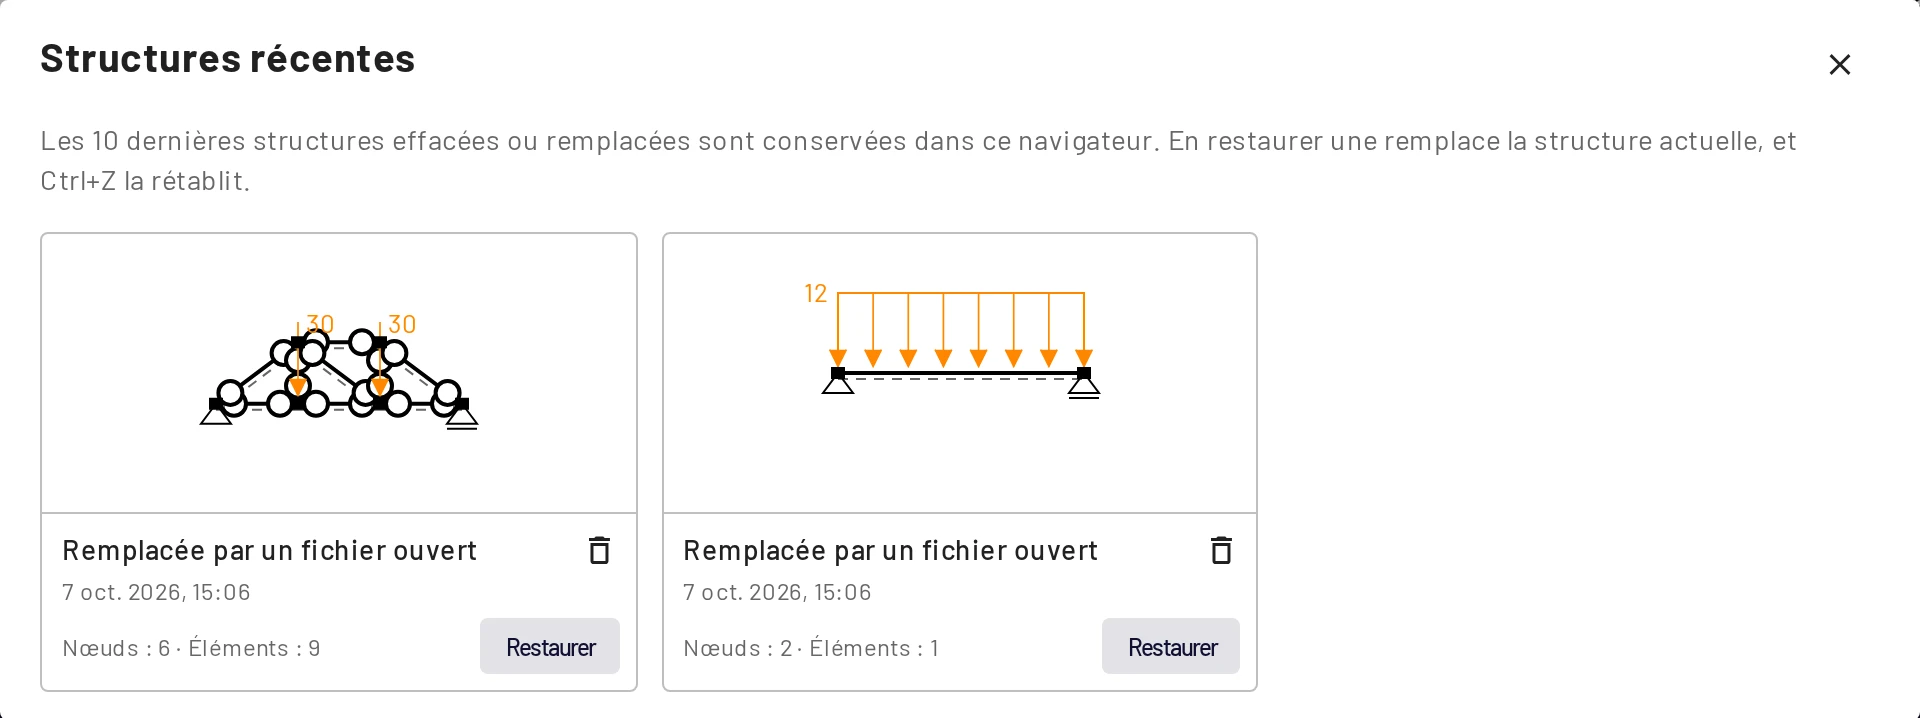This screenshot has width=1920, height=718.
Task: Restore the beam with 1 element
Action: (x=1171, y=647)
